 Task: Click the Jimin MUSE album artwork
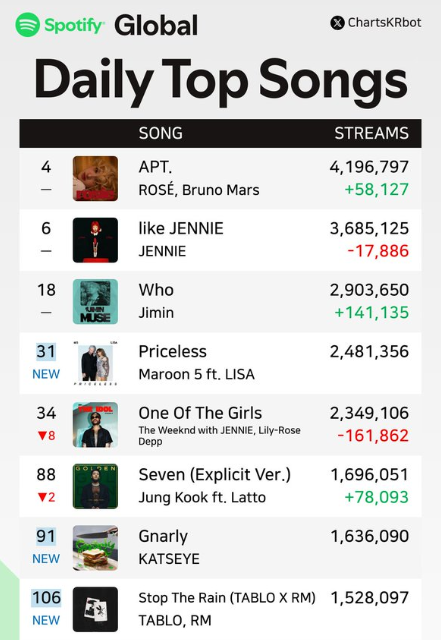click(95, 302)
